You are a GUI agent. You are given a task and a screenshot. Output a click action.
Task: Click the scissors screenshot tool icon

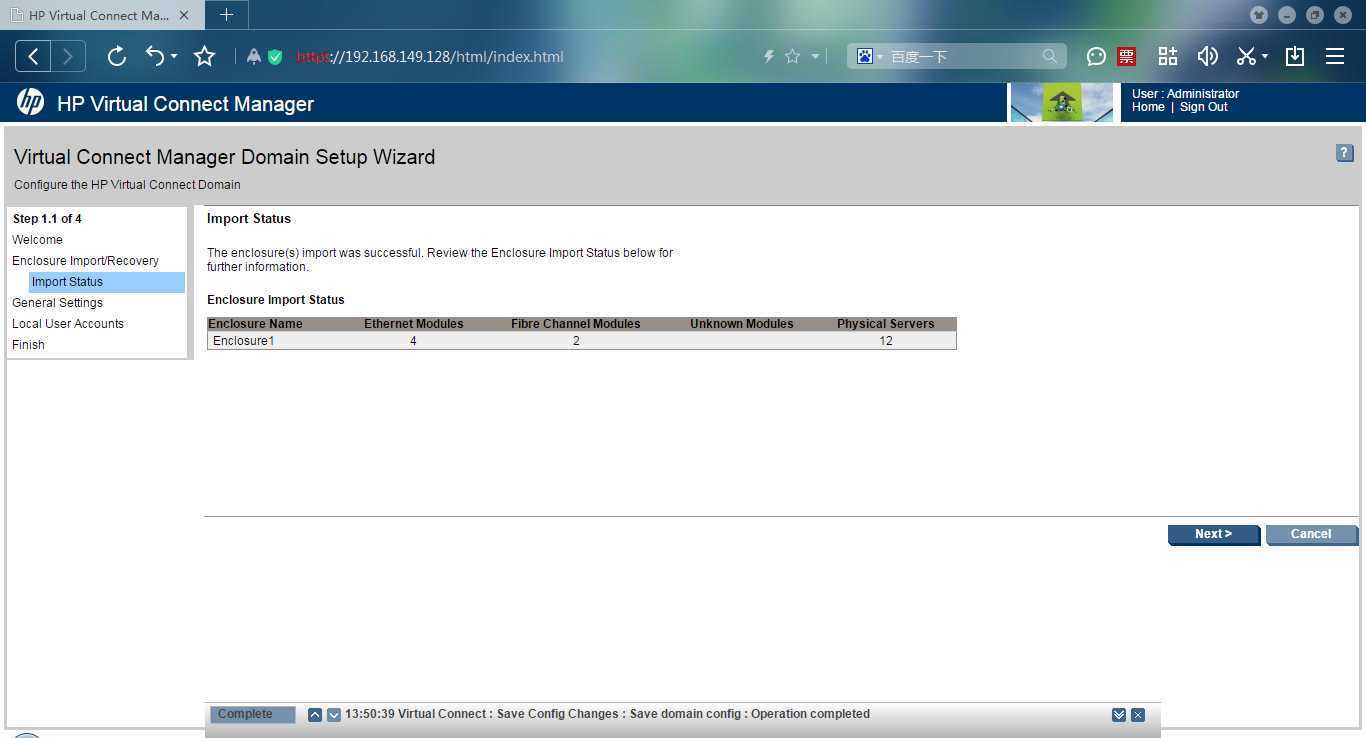tap(1246, 57)
